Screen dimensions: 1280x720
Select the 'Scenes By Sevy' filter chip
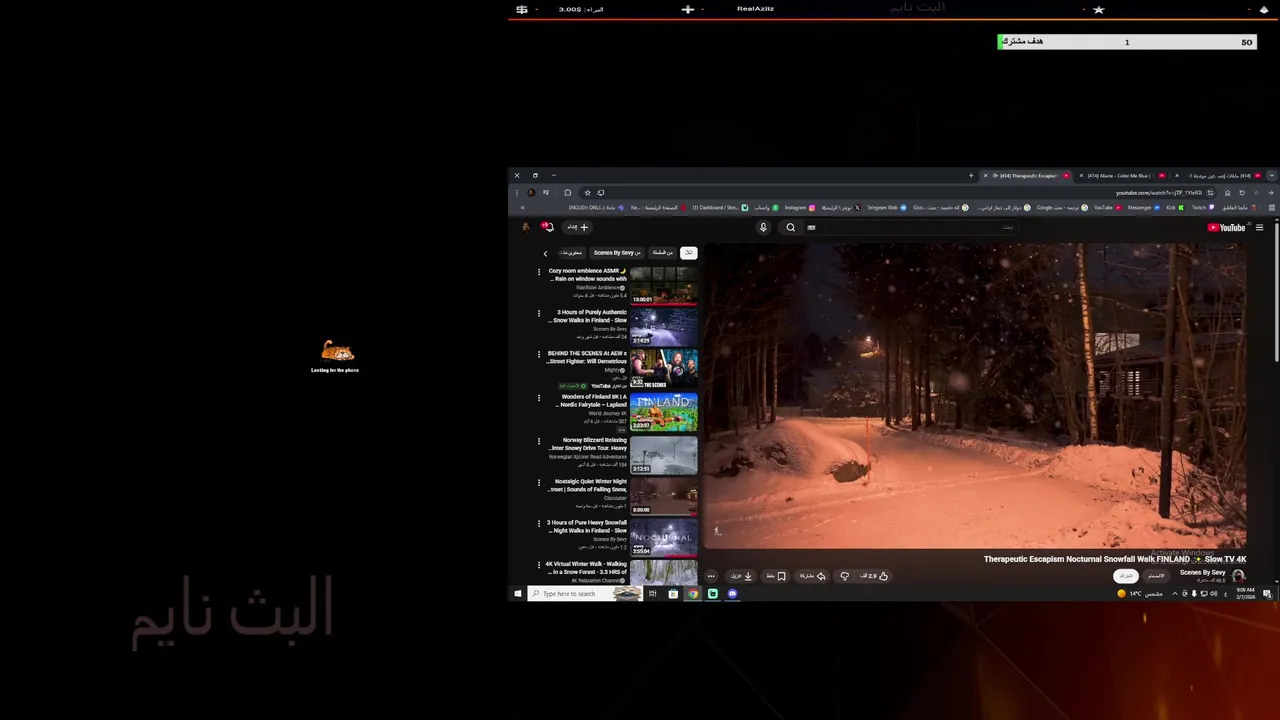tap(617, 253)
